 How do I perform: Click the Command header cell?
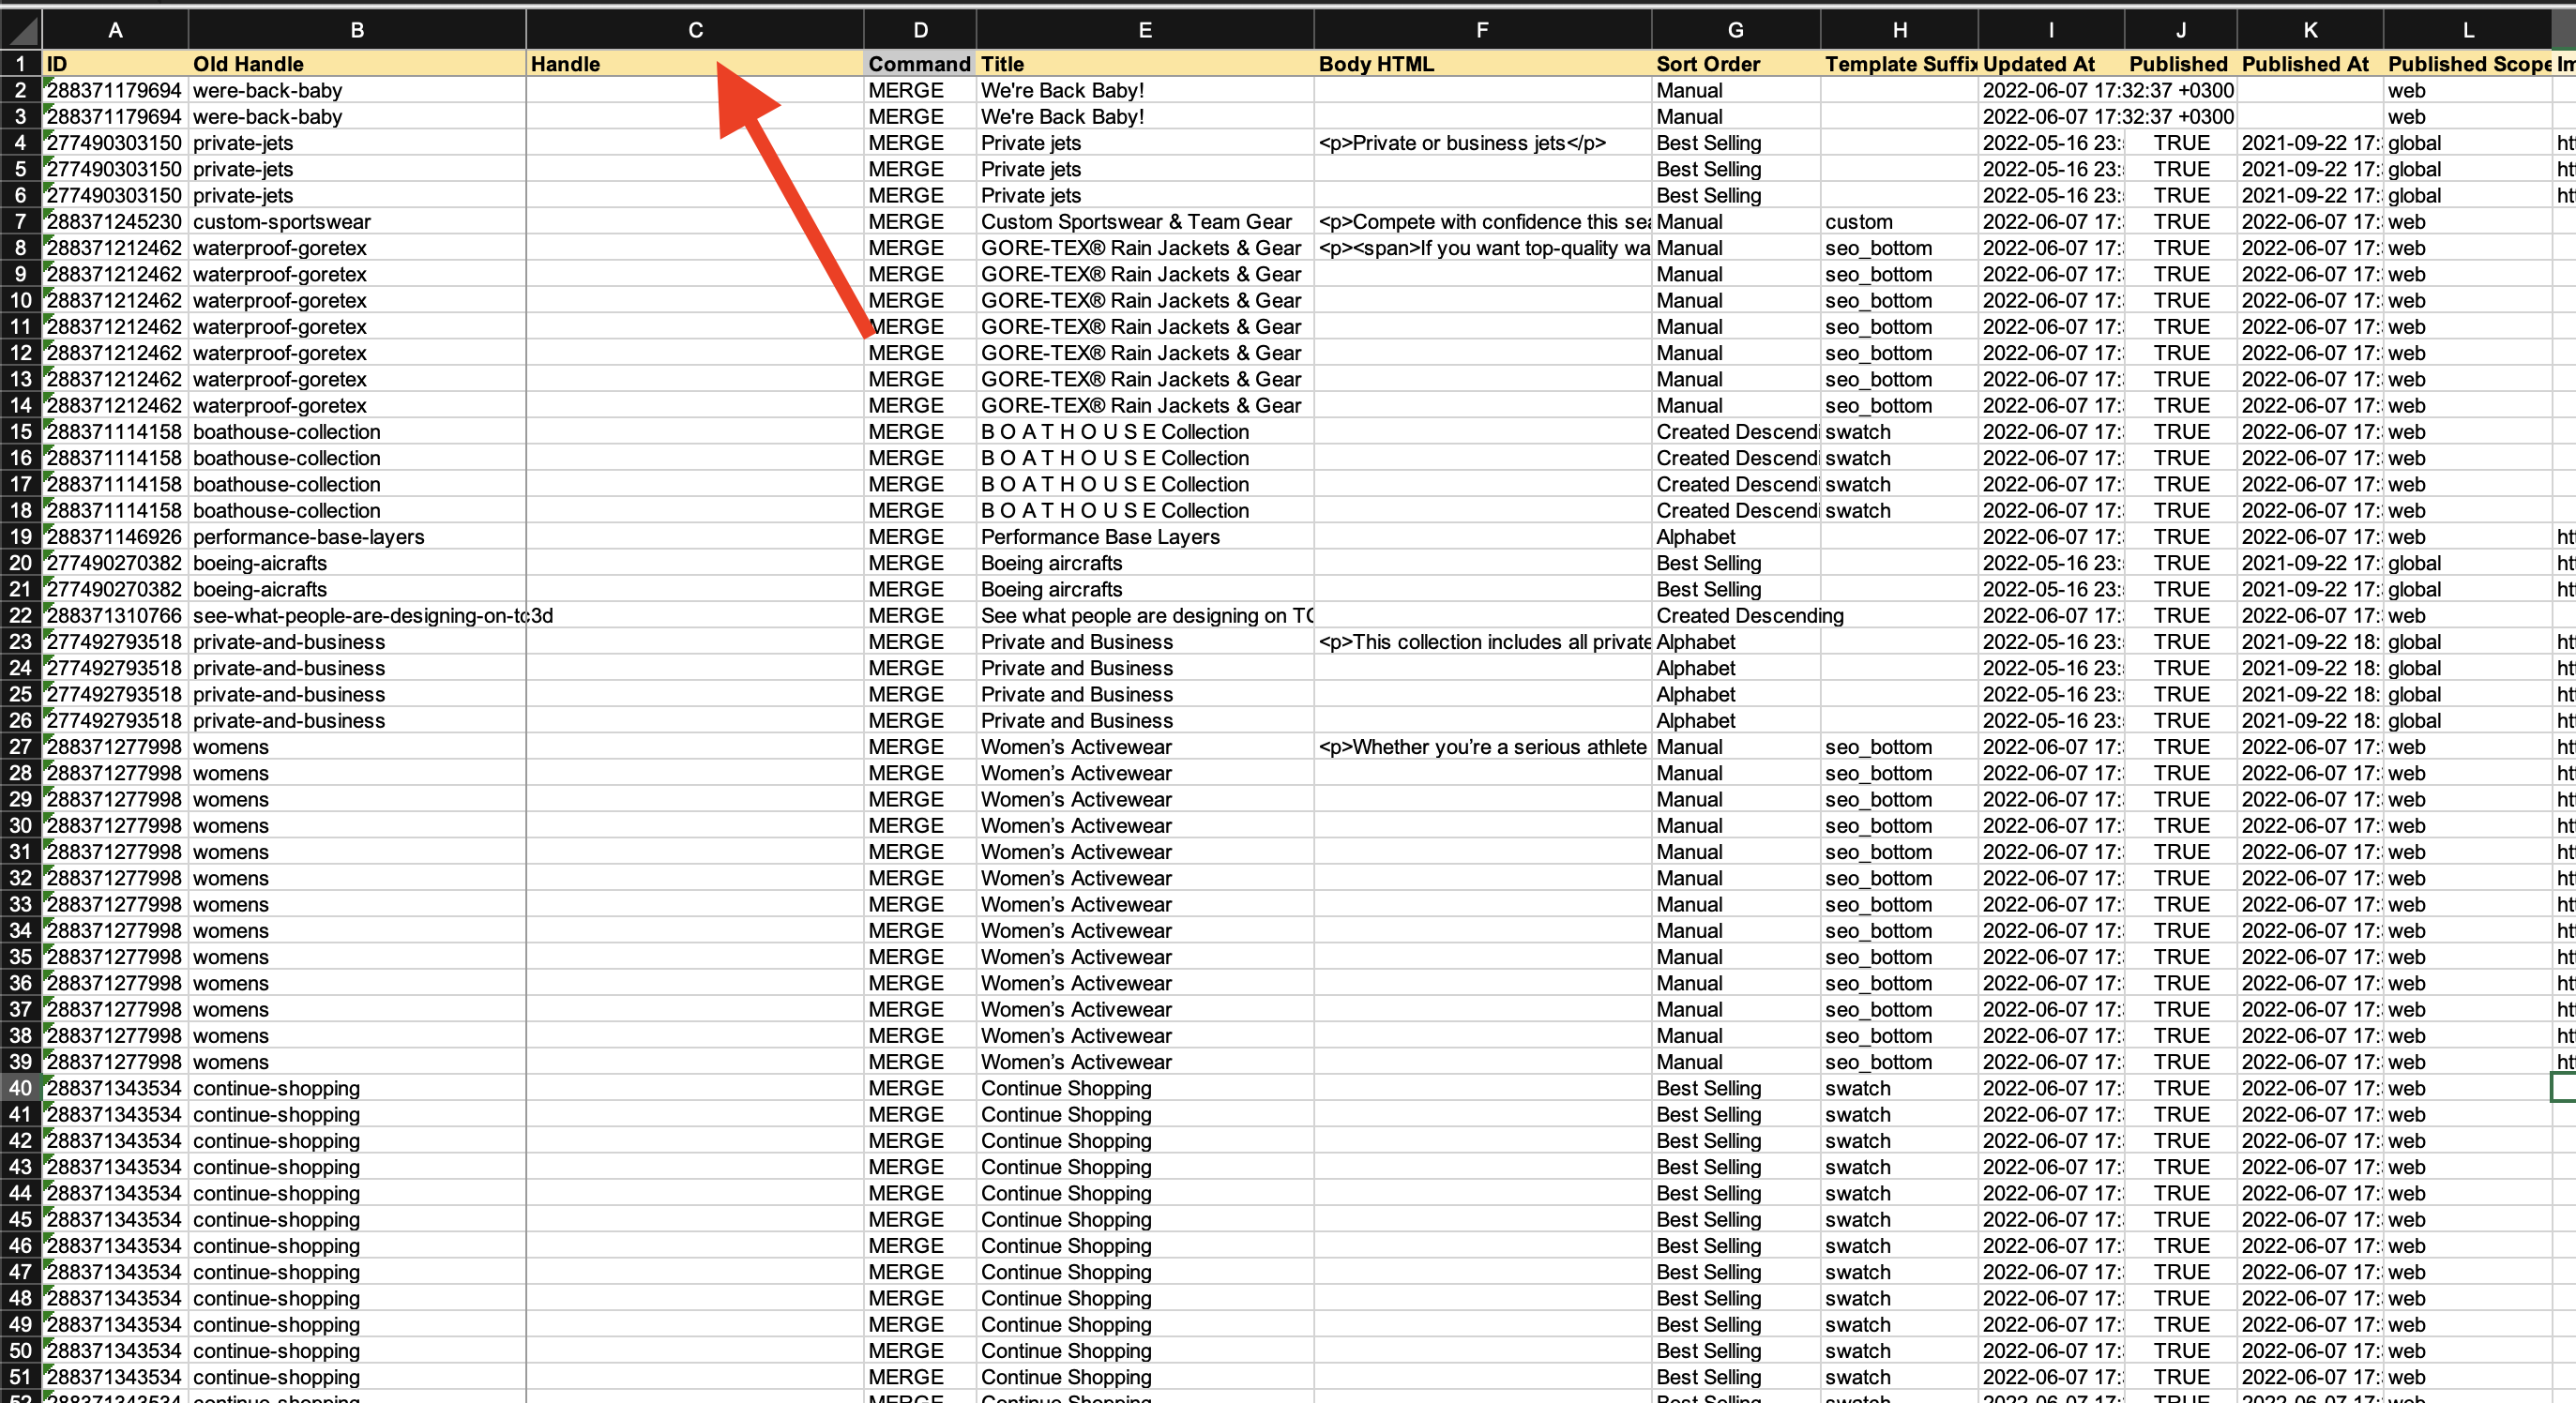[x=919, y=64]
